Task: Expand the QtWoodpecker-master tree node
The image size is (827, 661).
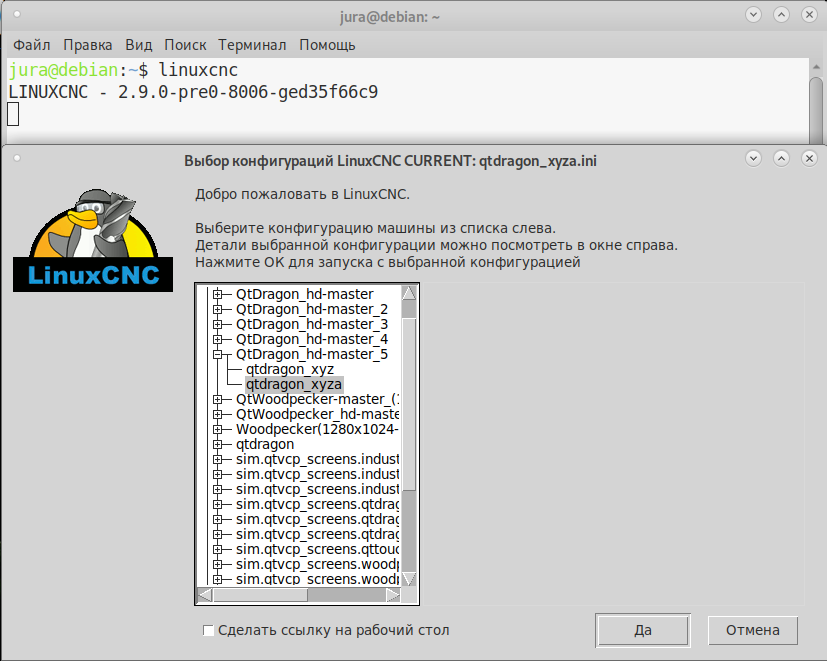Action: coord(217,399)
